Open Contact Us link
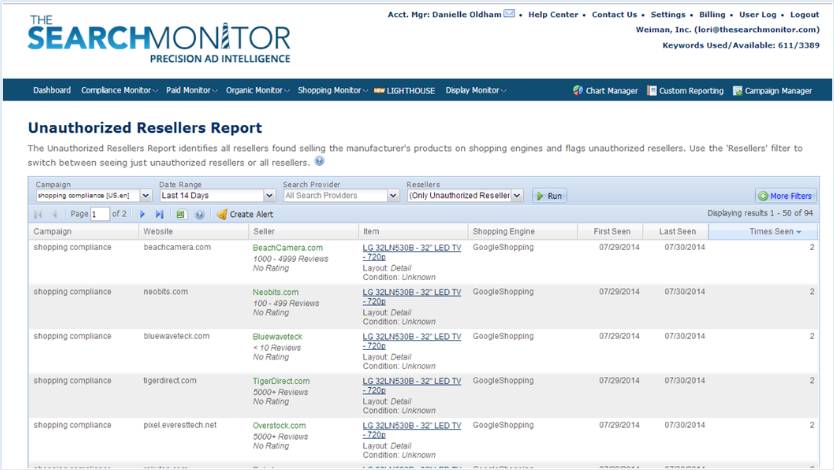 pos(614,14)
